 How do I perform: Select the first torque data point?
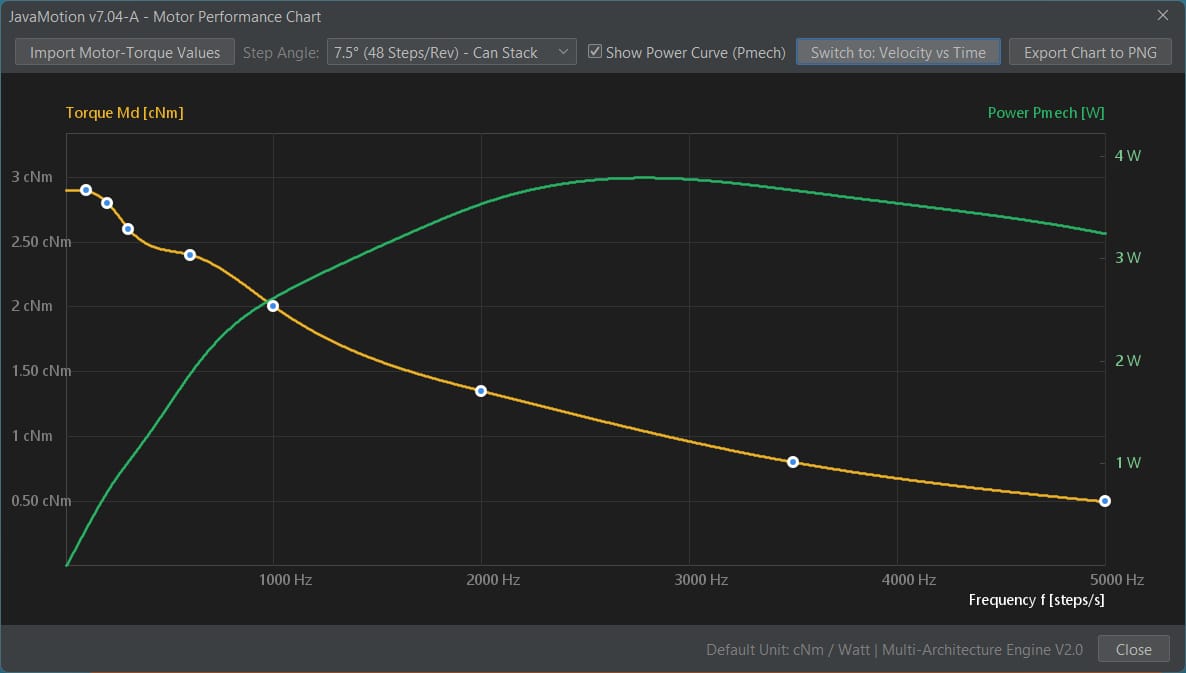[x=86, y=190]
